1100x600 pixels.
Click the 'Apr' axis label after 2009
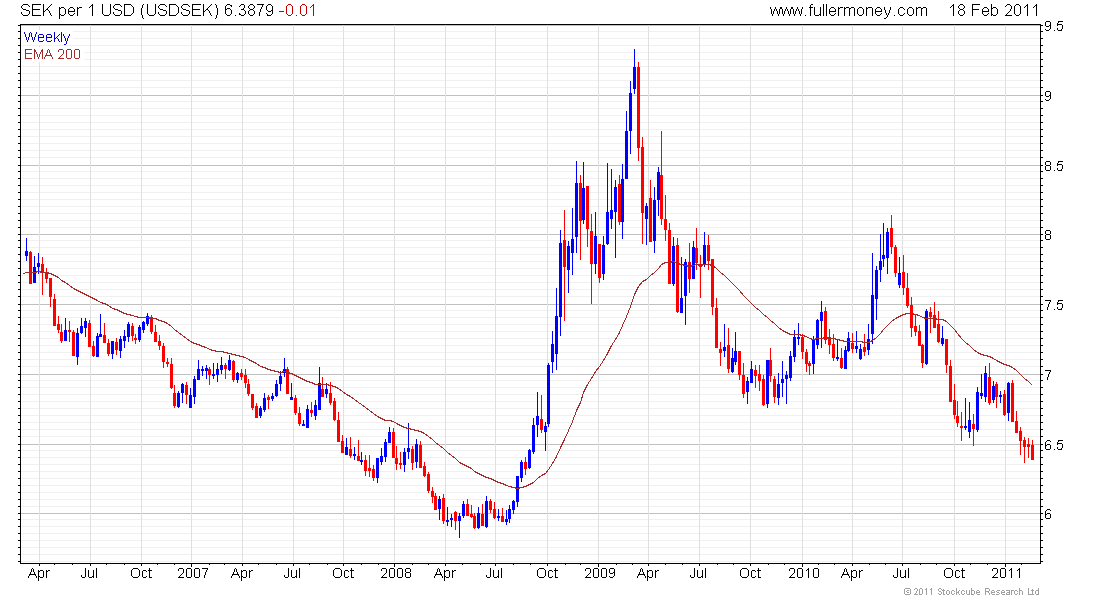pos(648,574)
